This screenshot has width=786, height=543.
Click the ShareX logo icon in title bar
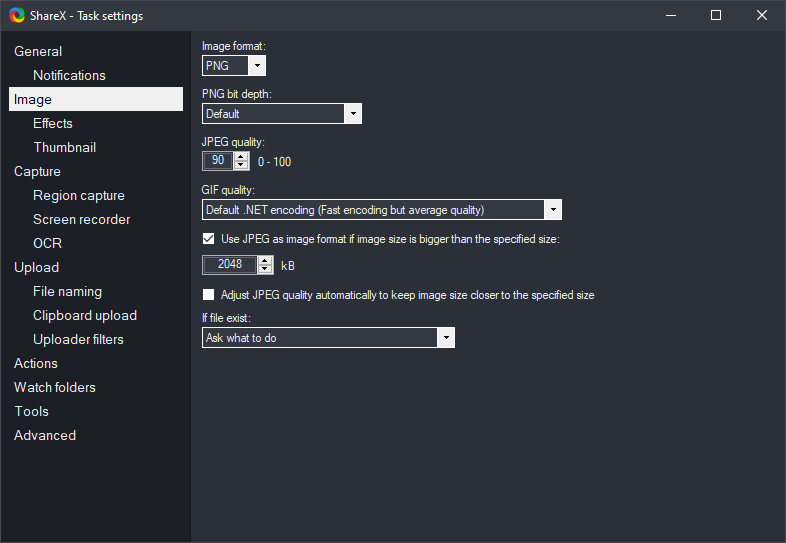(16, 15)
